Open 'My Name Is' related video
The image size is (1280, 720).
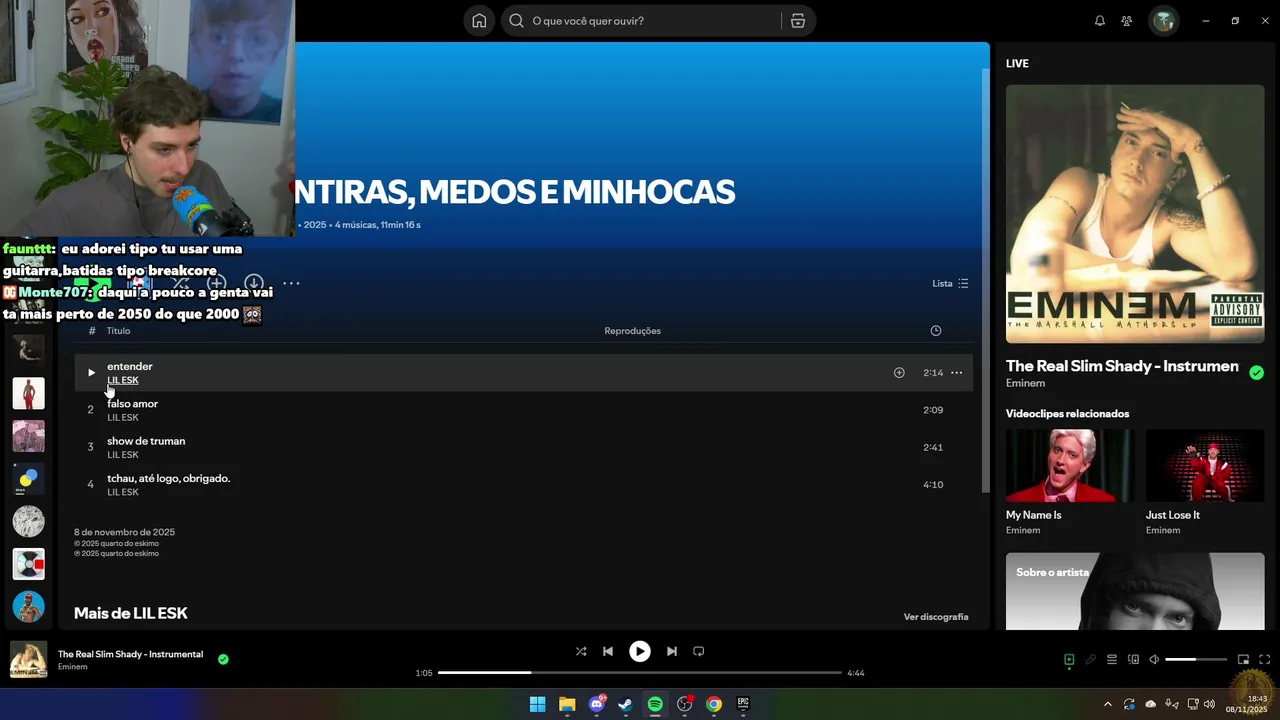[1069, 466]
